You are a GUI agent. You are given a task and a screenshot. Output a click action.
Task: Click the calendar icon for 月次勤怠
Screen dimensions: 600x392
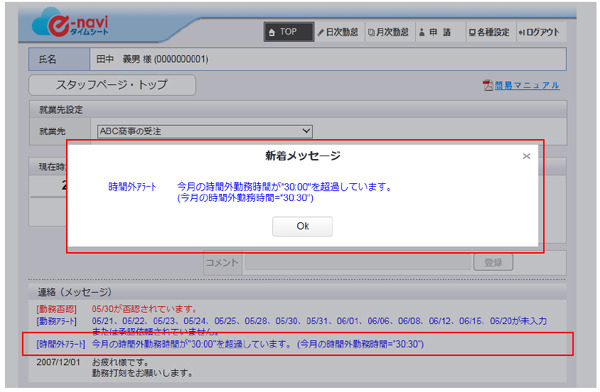[x=371, y=33]
